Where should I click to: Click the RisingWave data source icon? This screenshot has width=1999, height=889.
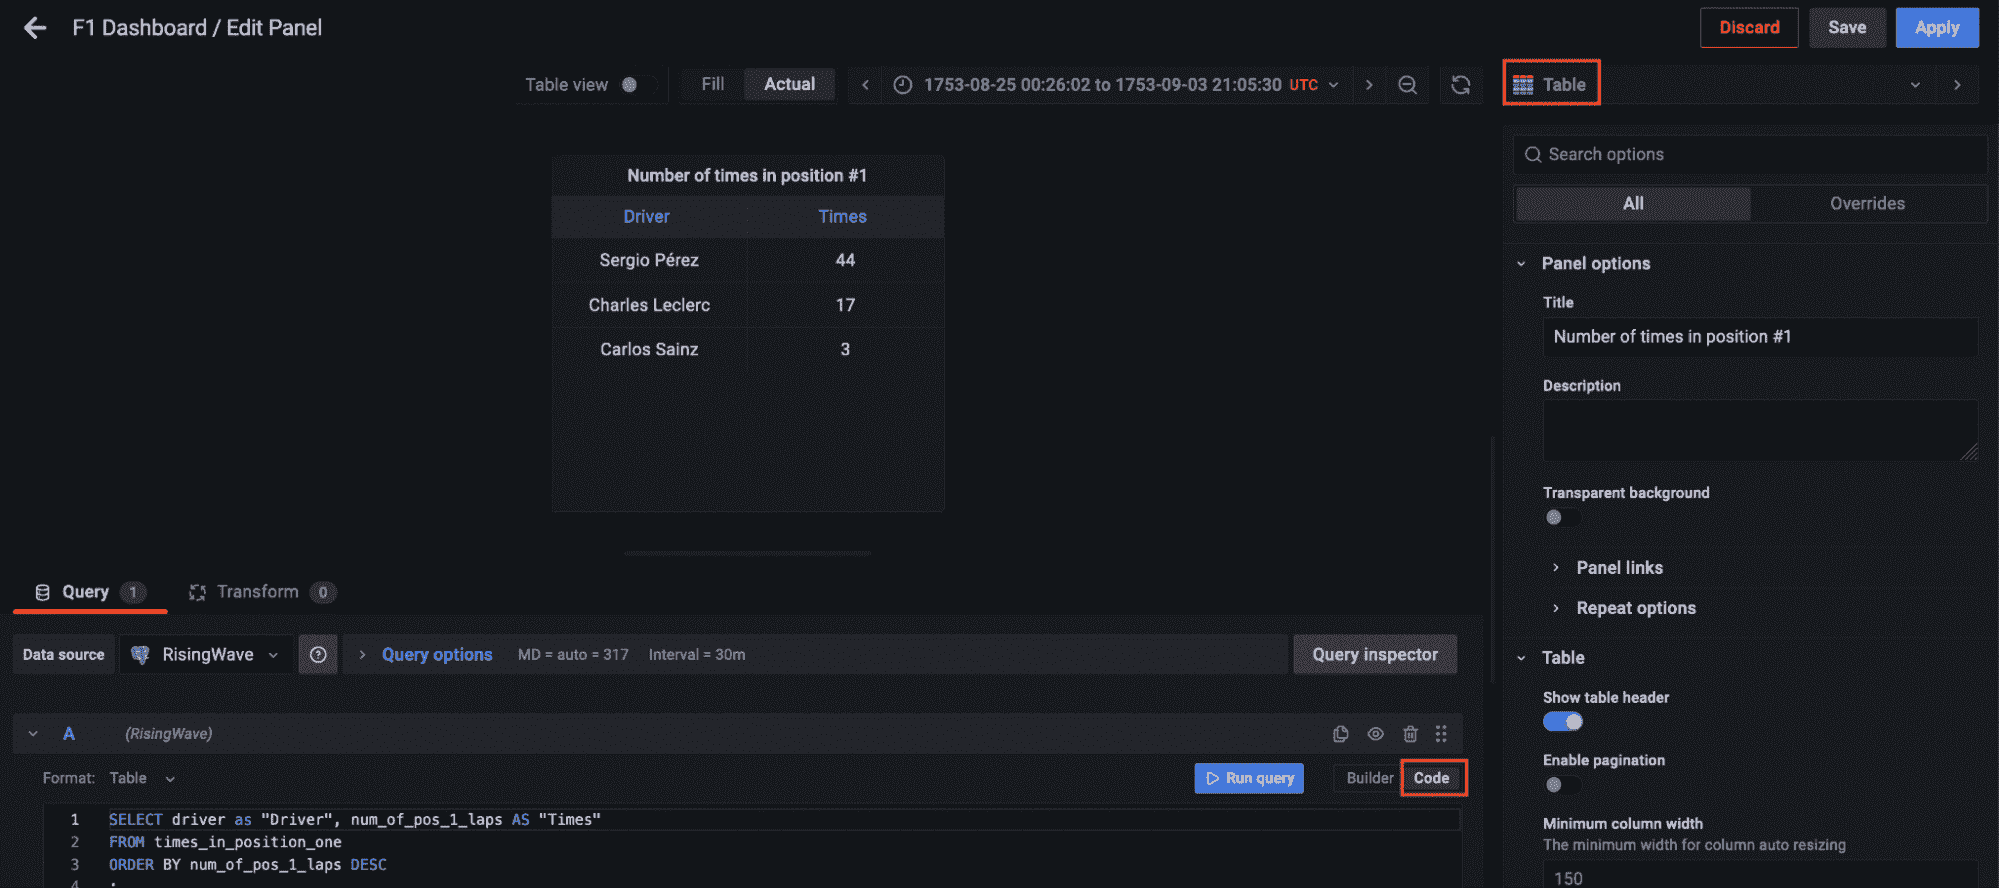[x=140, y=655]
